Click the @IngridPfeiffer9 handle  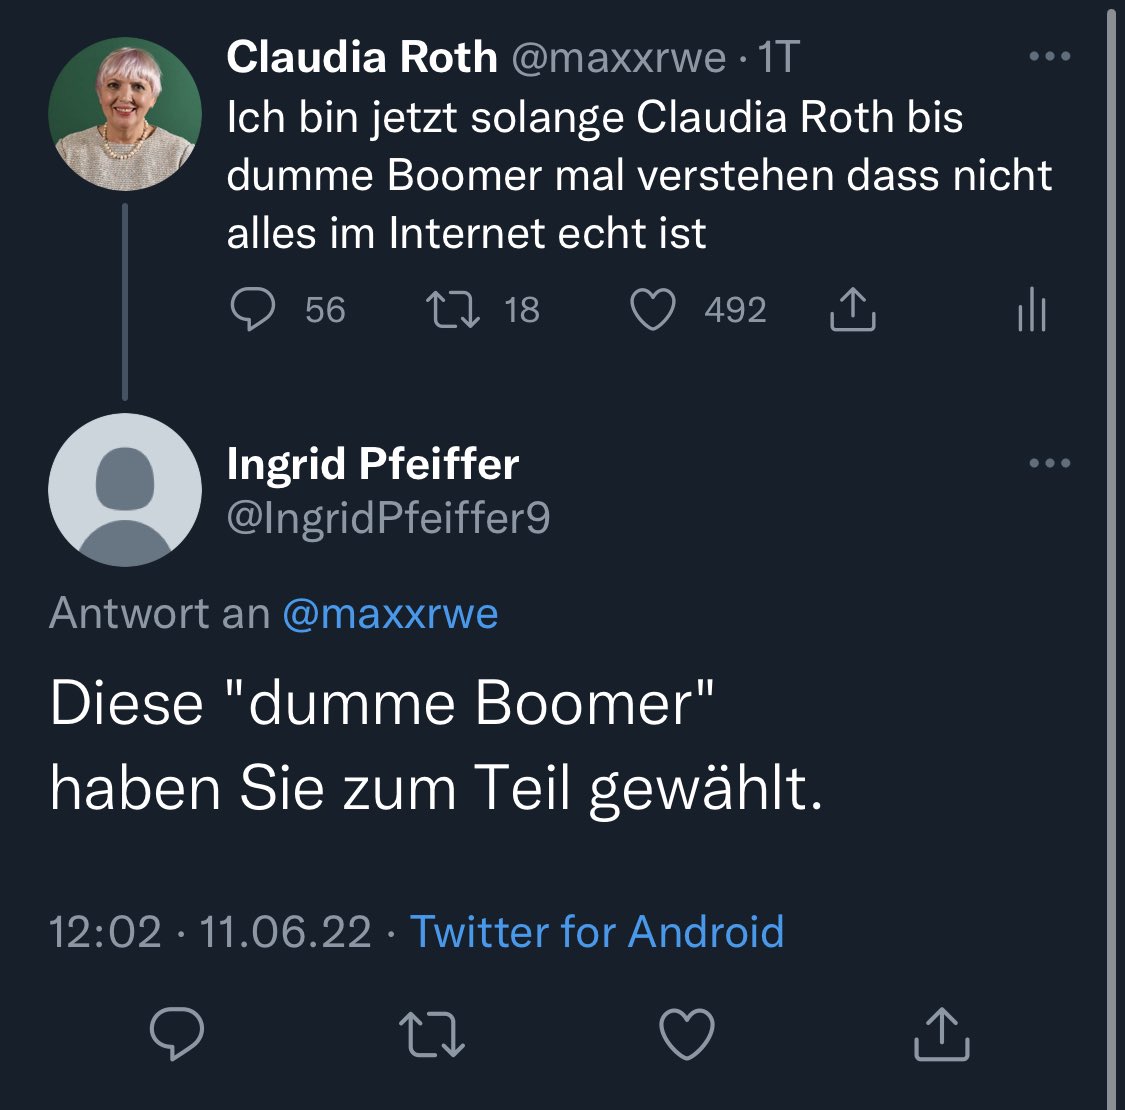click(388, 518)
